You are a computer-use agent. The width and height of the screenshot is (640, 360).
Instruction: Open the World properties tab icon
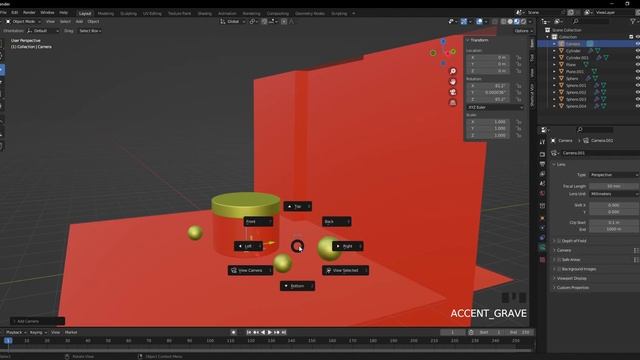542,193
